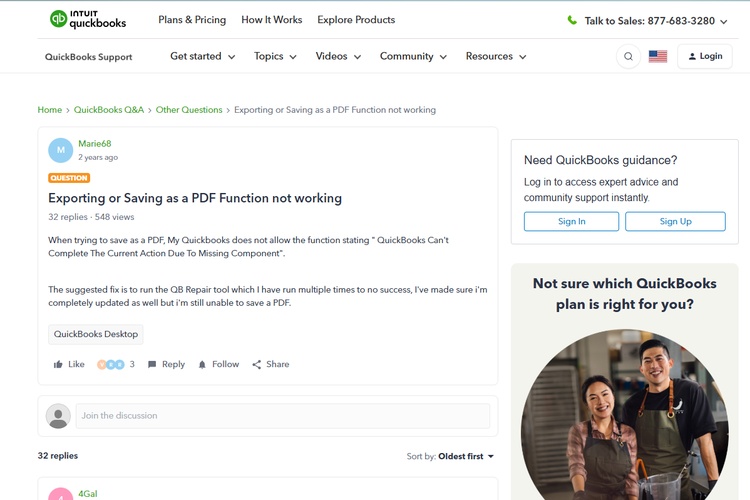Image resolution: width=750 pixels, height=500 pixels.
Task: Open Explore Products
Action: click(x=356, y=20)
